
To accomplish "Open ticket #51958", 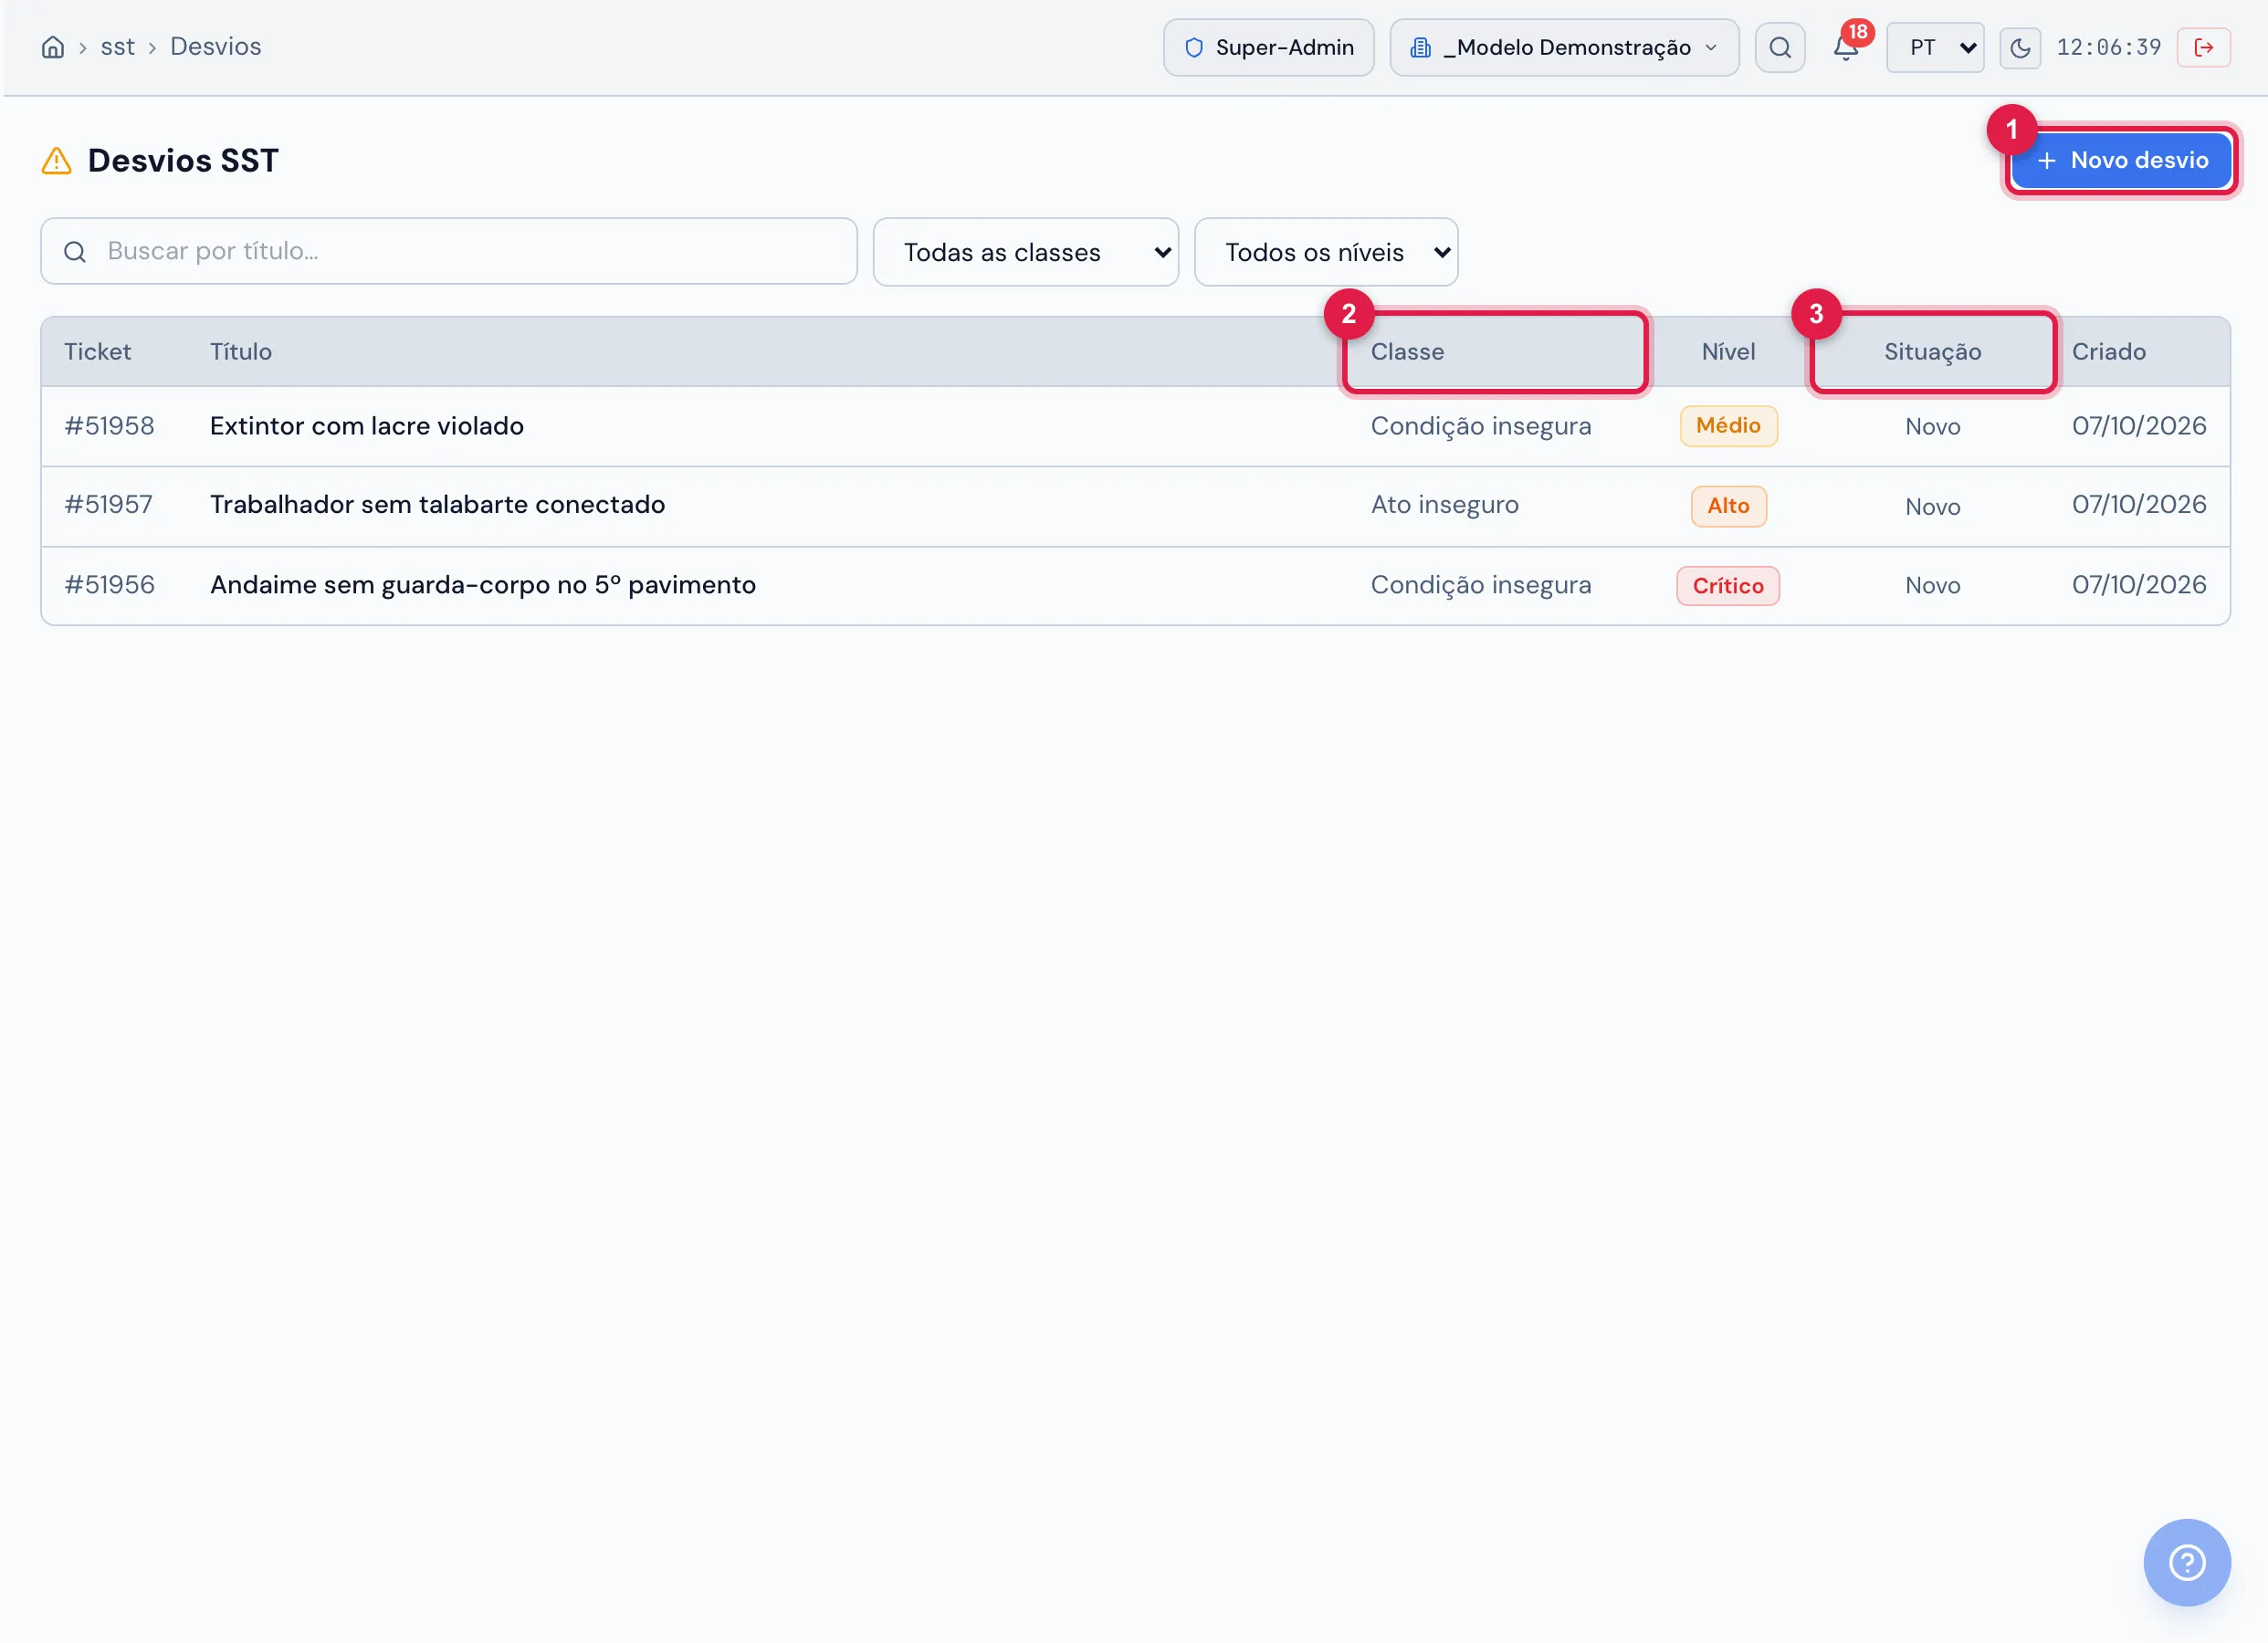I will pos(110,426).
